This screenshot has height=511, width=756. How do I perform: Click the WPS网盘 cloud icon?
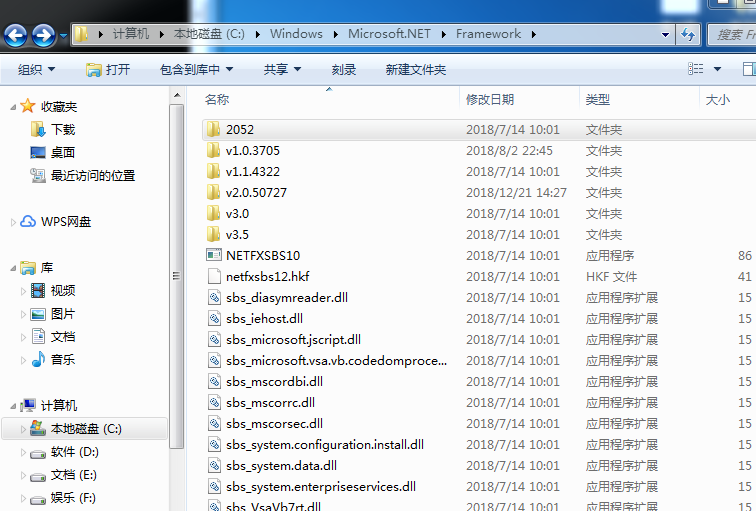28,221
